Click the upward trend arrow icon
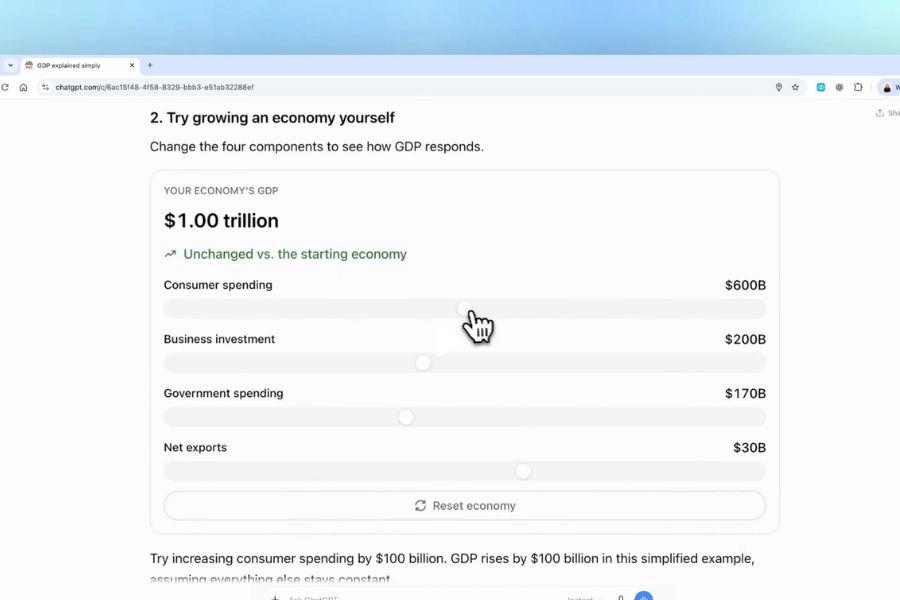The image size is (900, 600). pos(170,254)
